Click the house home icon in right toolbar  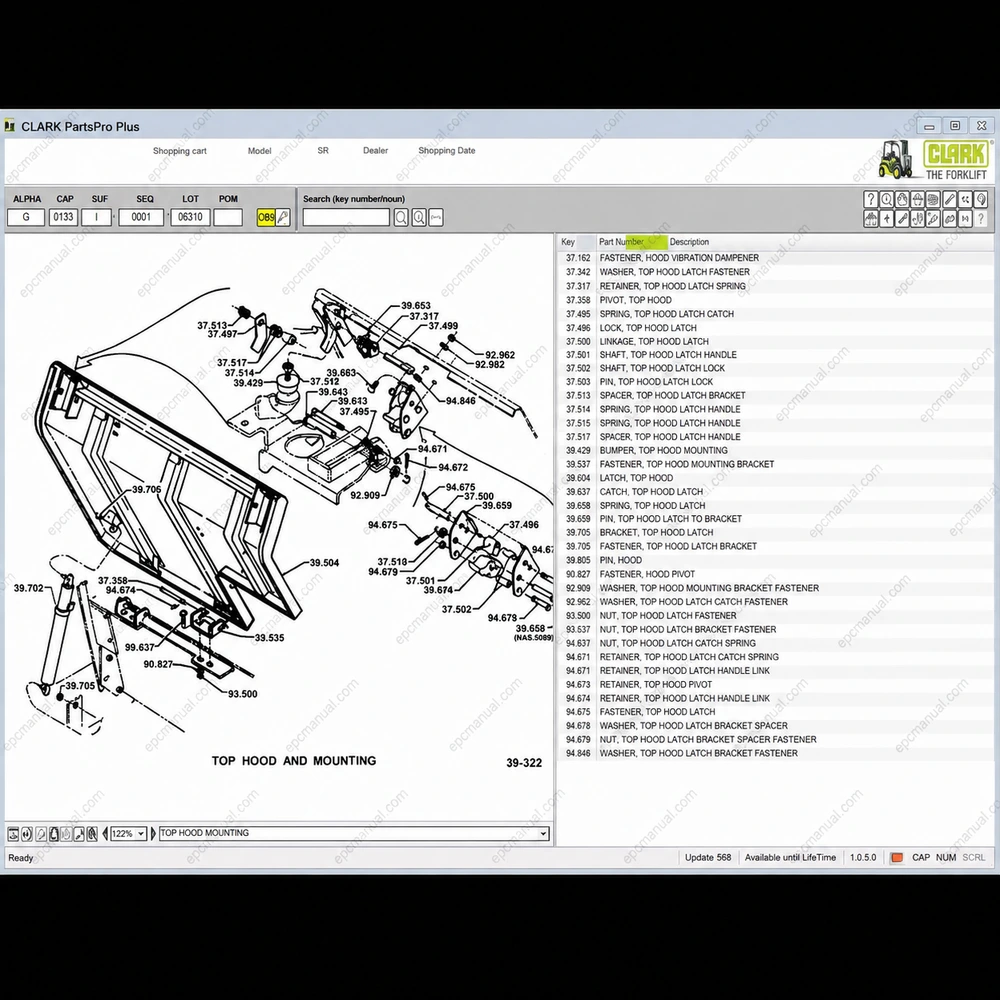[x=871, y=219]
